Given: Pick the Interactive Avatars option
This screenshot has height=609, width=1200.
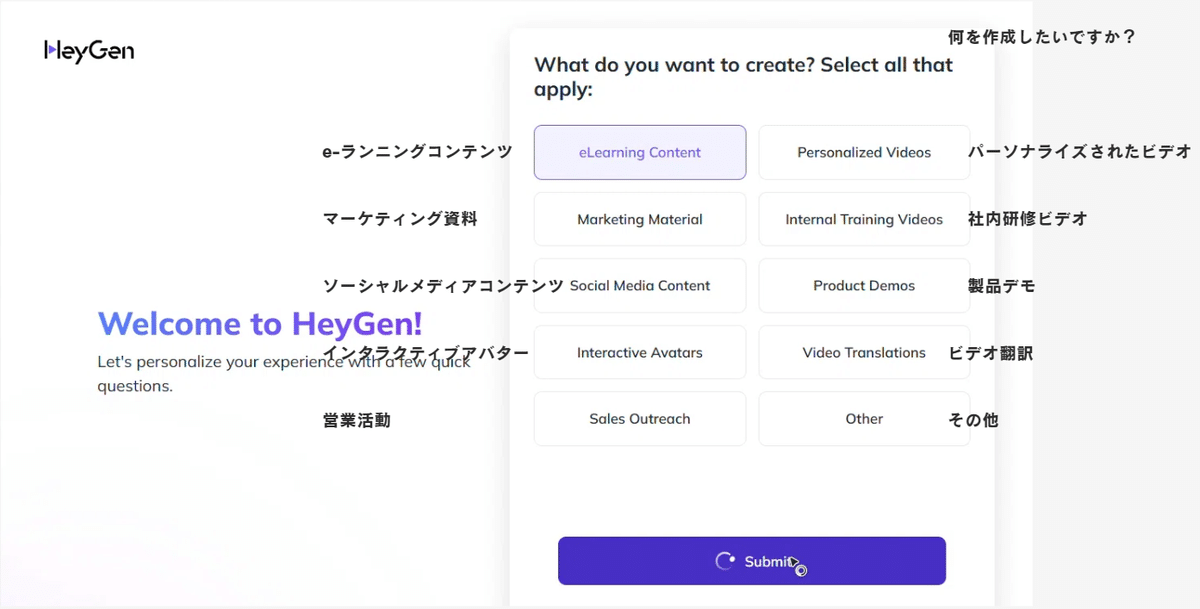Looking at the screenshot, I should [x=639, y=352].
